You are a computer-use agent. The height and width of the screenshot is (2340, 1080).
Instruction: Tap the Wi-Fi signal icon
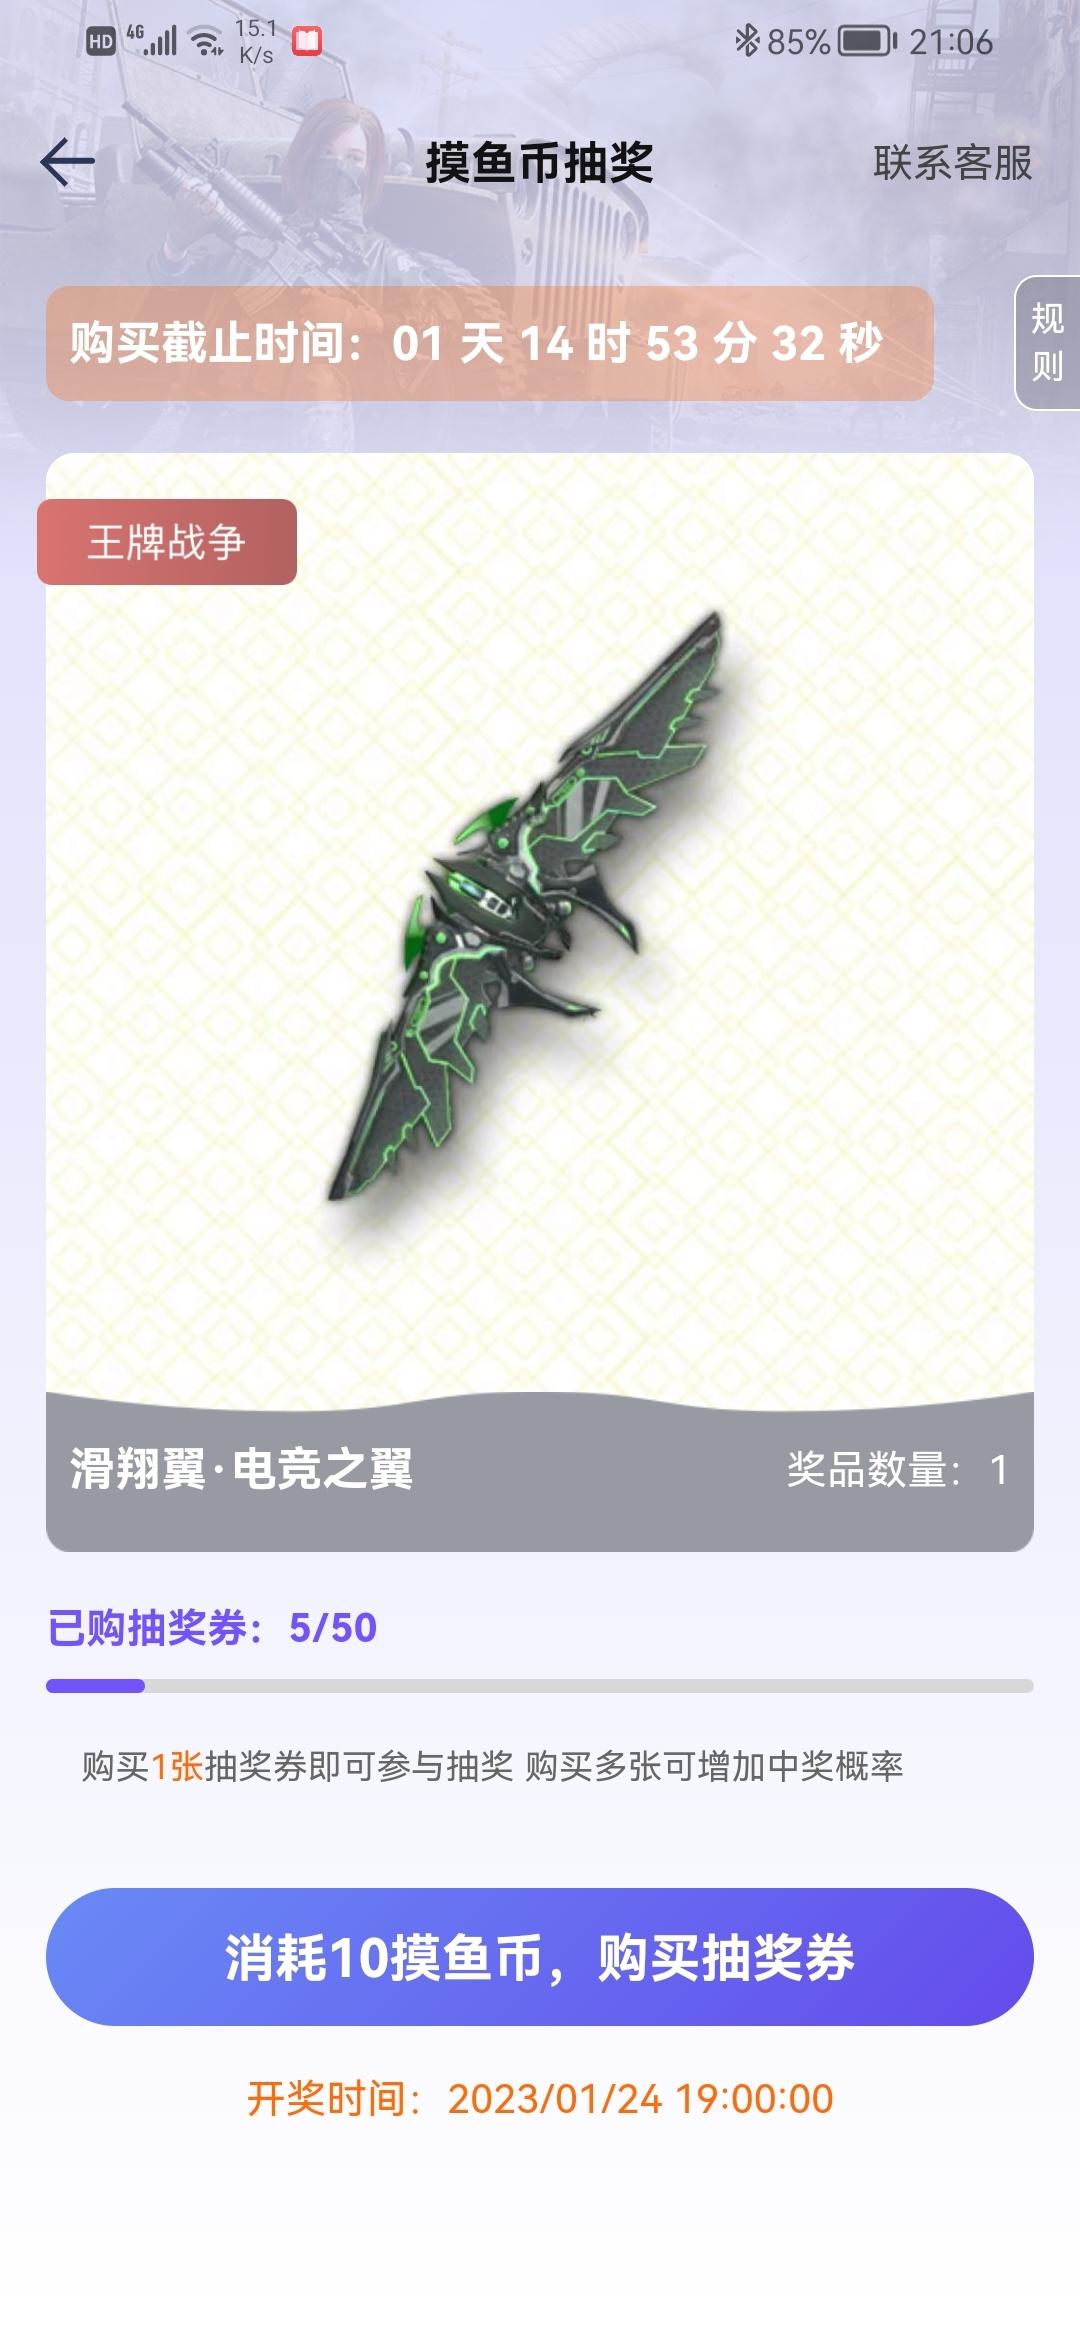(x=207, y=41)
